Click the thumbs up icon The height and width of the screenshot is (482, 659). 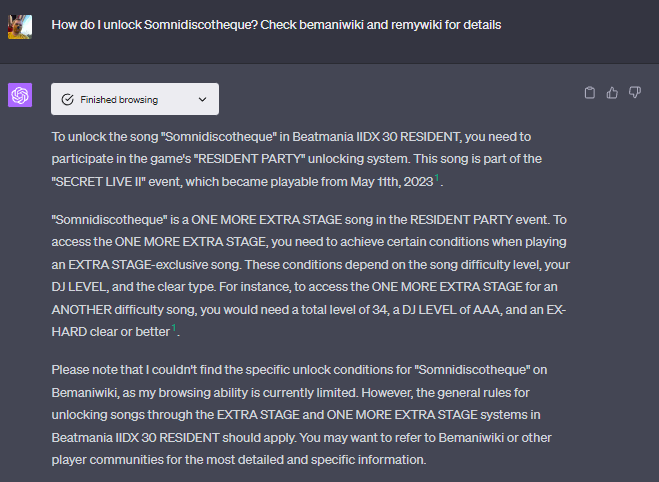pyautogui.click(x=612, y=93)
